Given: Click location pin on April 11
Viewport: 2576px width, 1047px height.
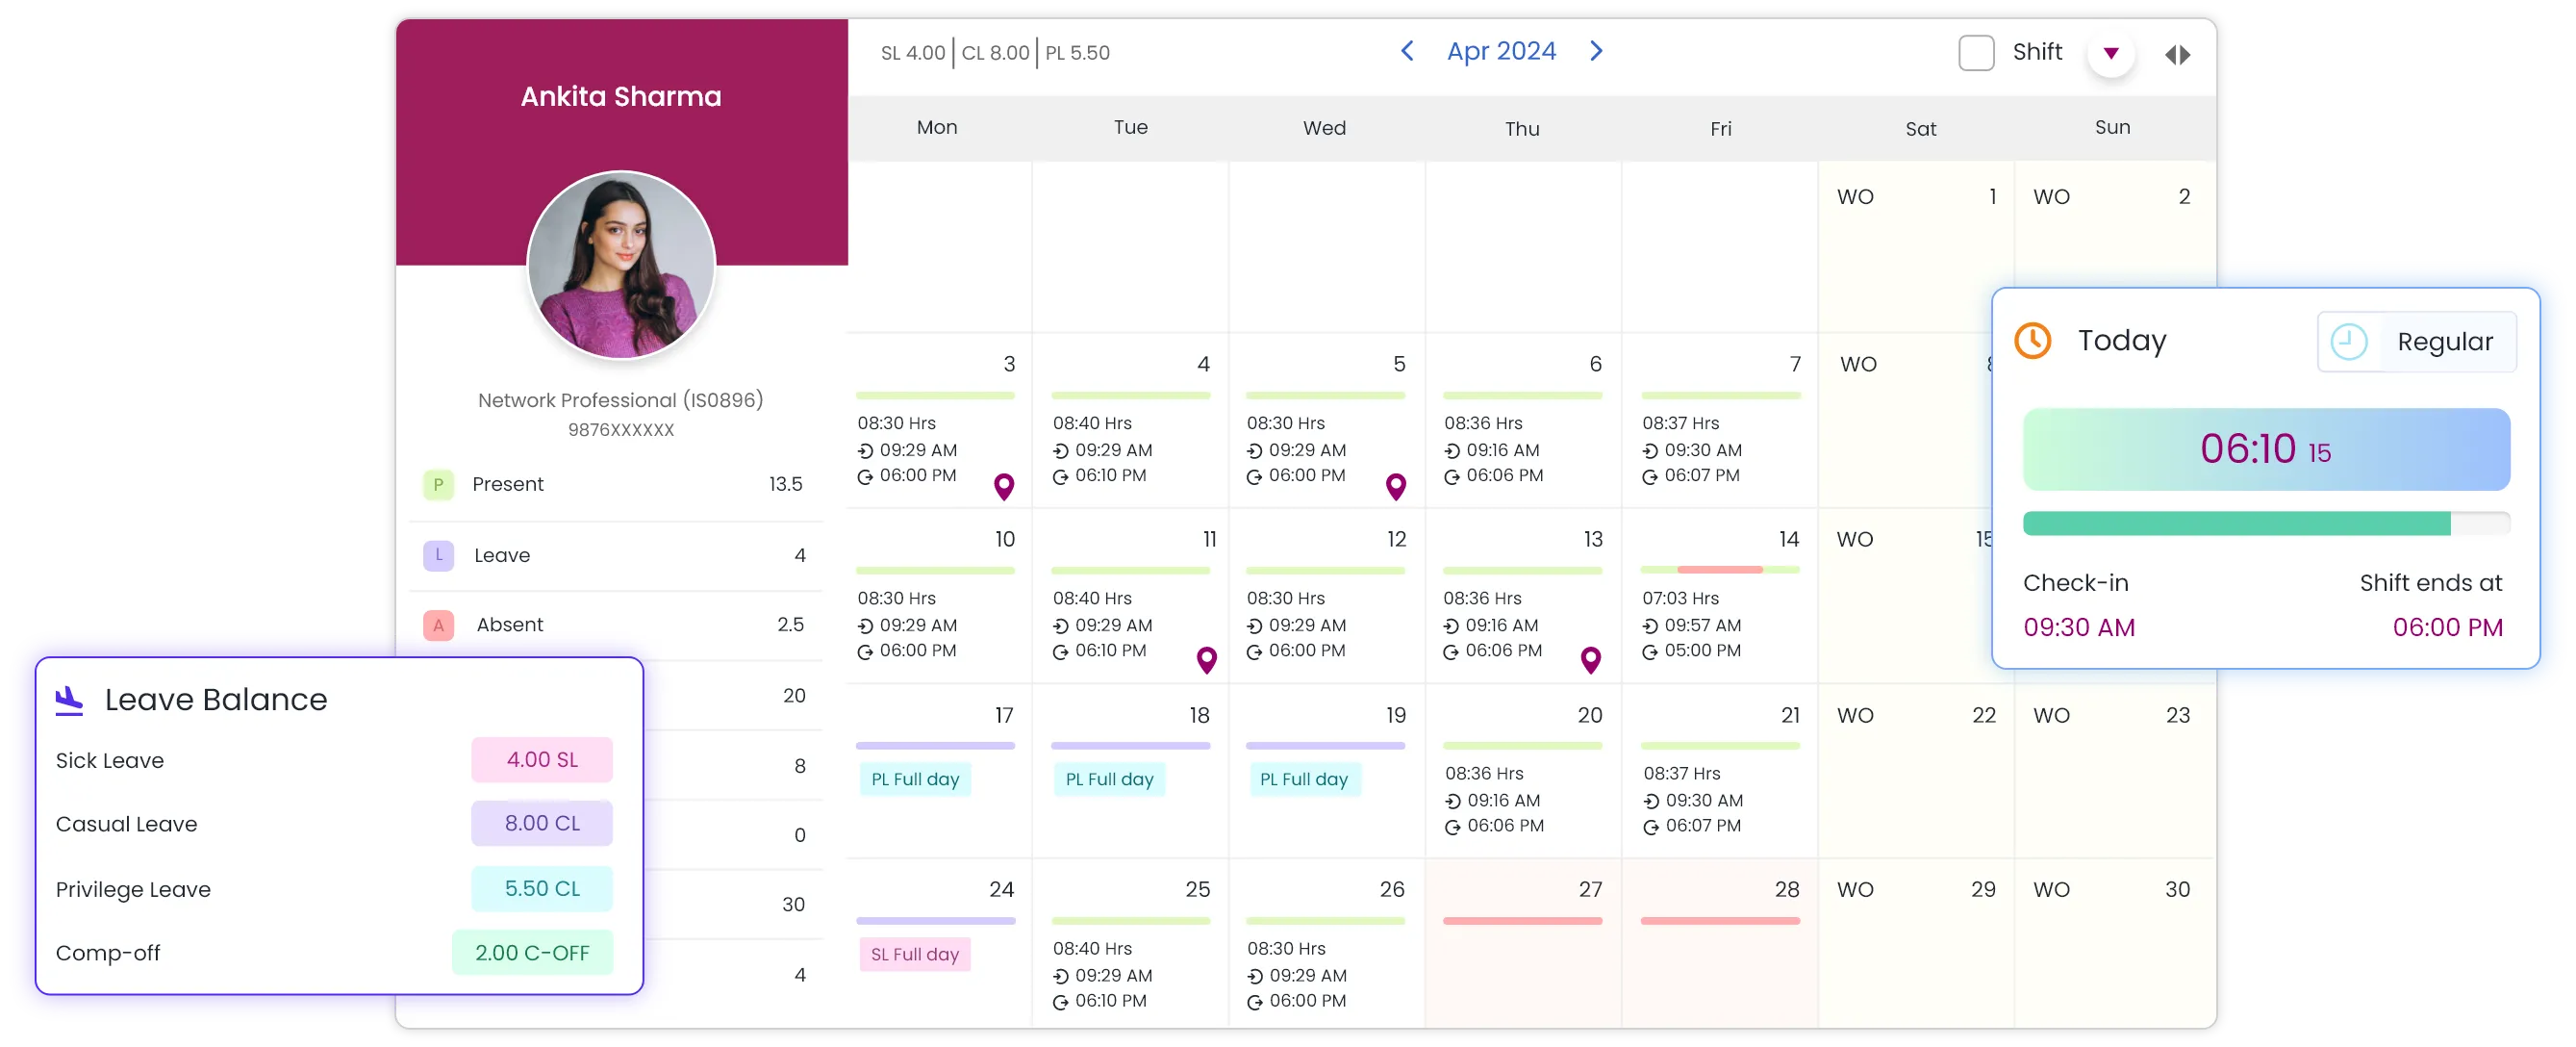Looking at the screenshot, I should 1207,660.
